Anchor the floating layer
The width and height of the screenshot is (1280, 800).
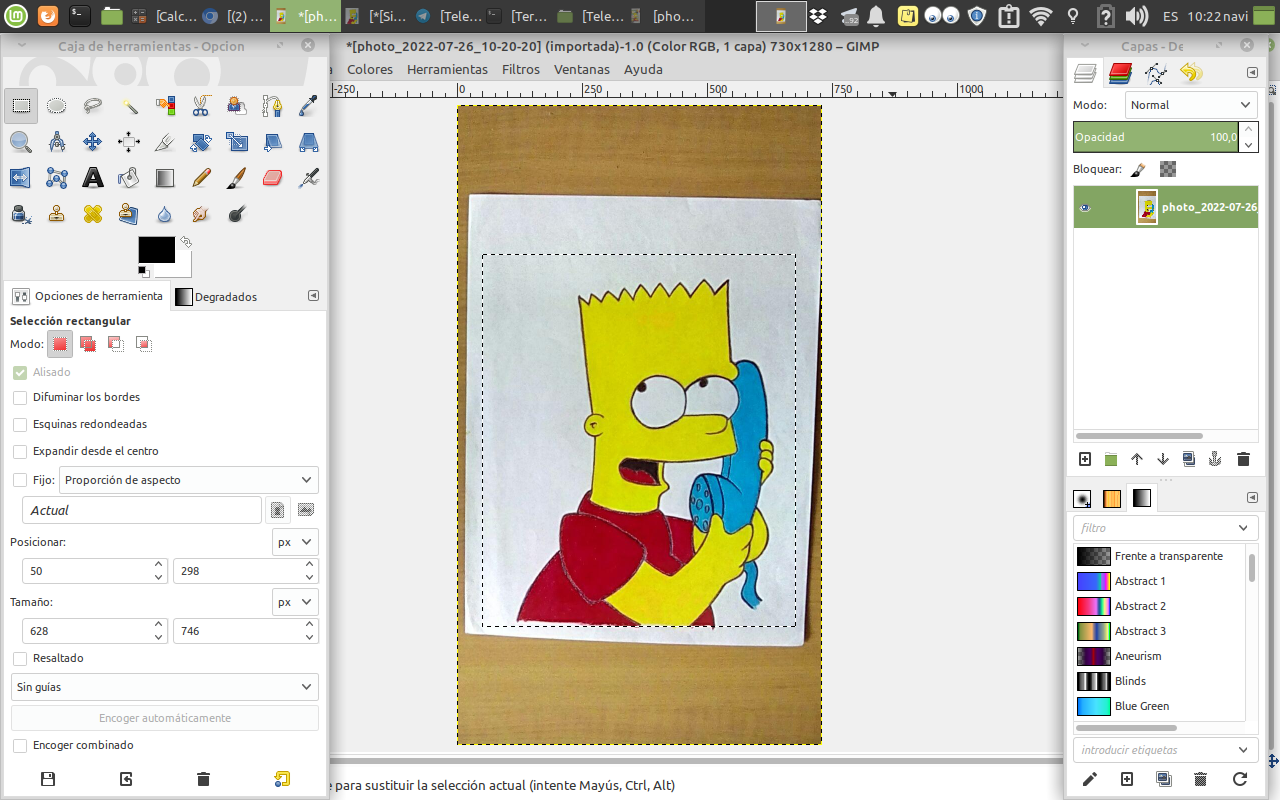[1215, 459]
